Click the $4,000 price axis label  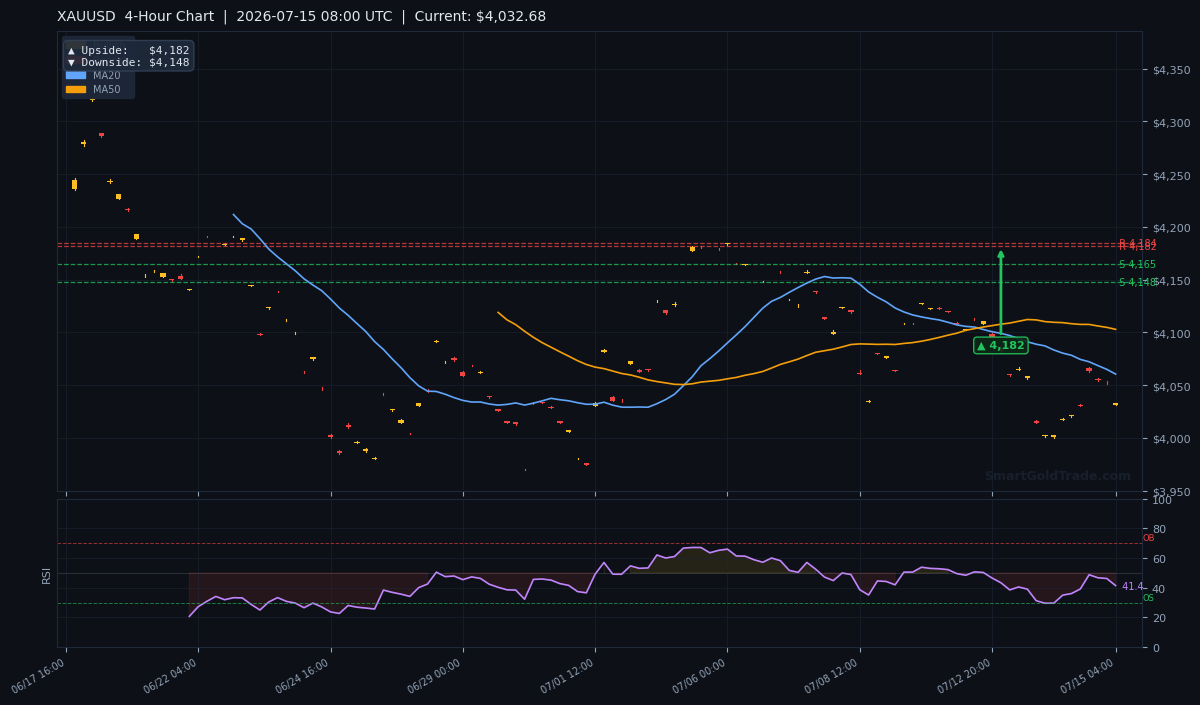tap(1171, 439)
